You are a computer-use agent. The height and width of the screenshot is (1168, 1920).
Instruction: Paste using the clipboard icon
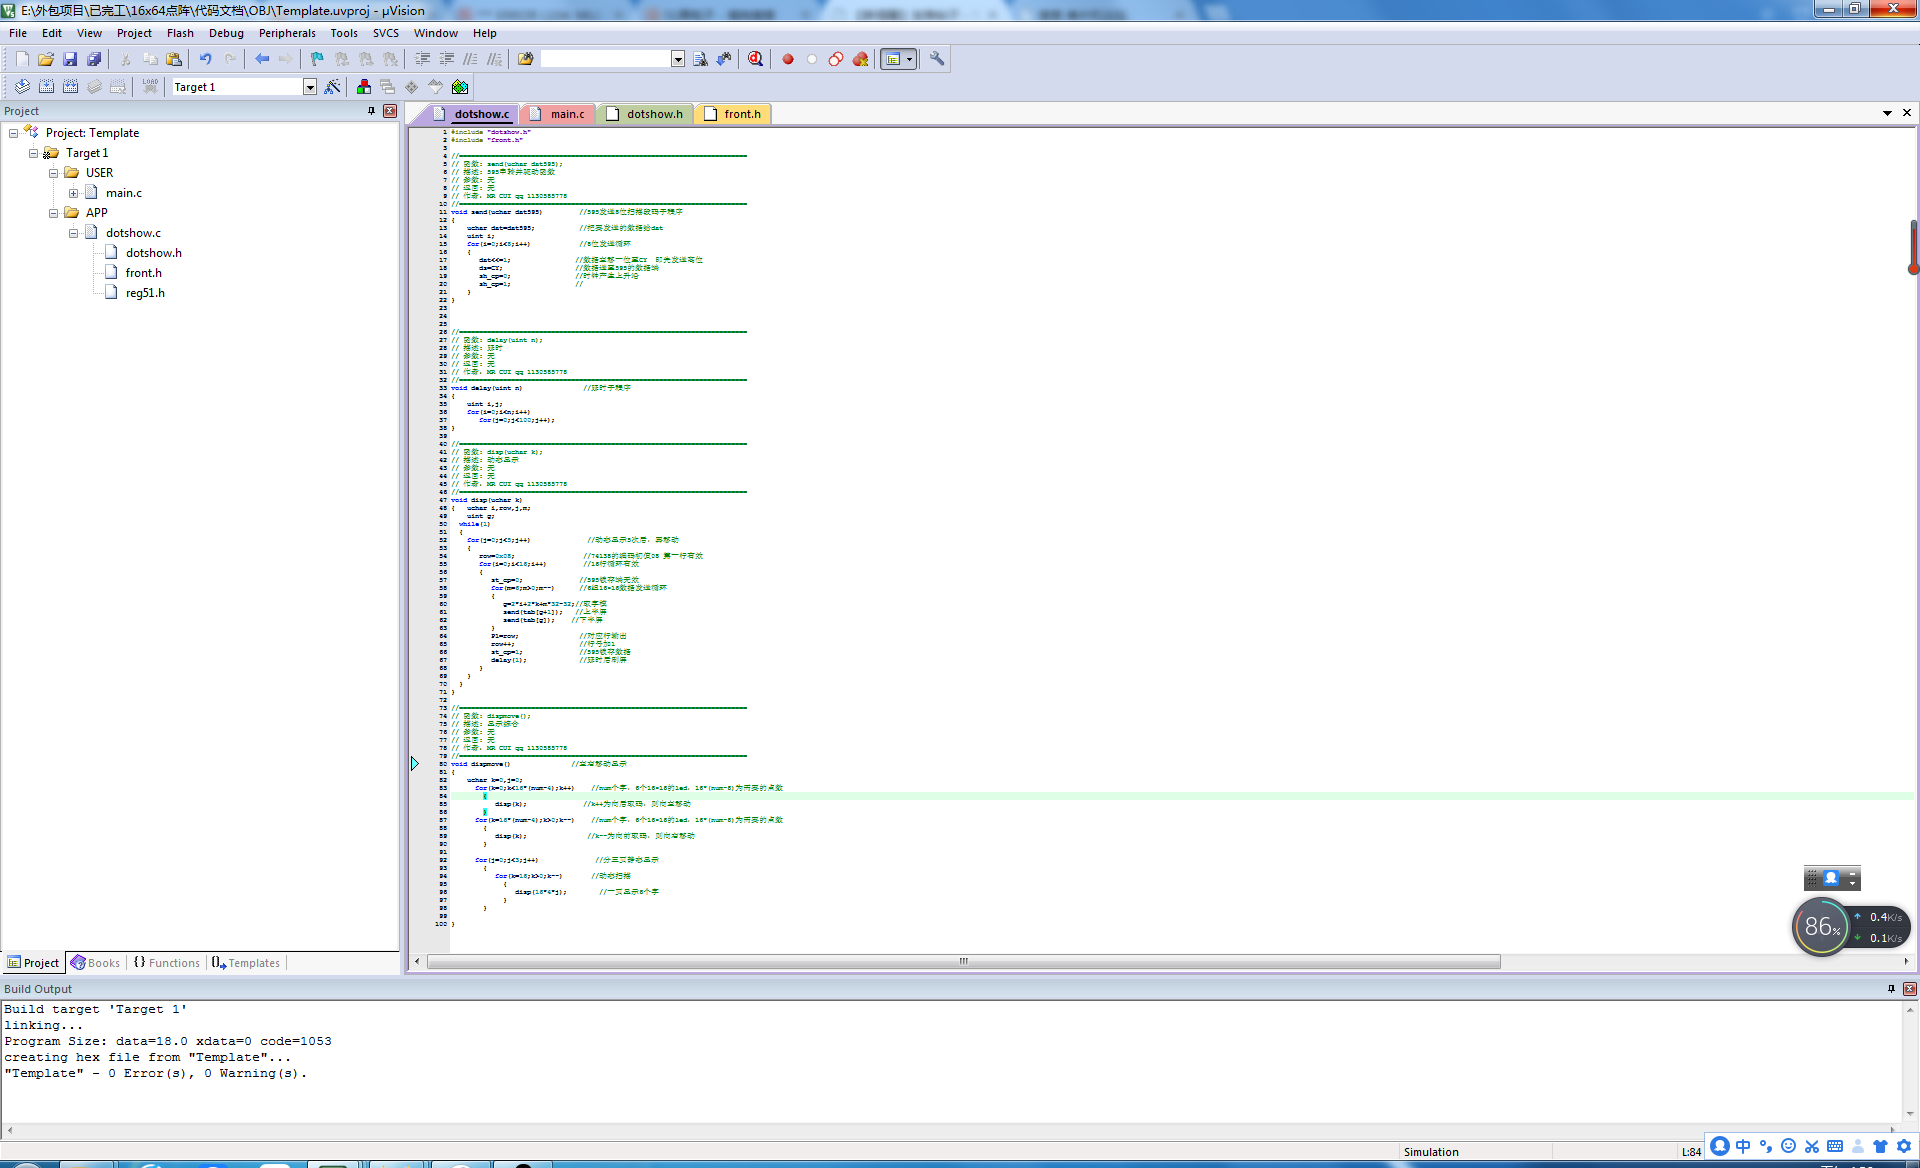coord(174,59)
